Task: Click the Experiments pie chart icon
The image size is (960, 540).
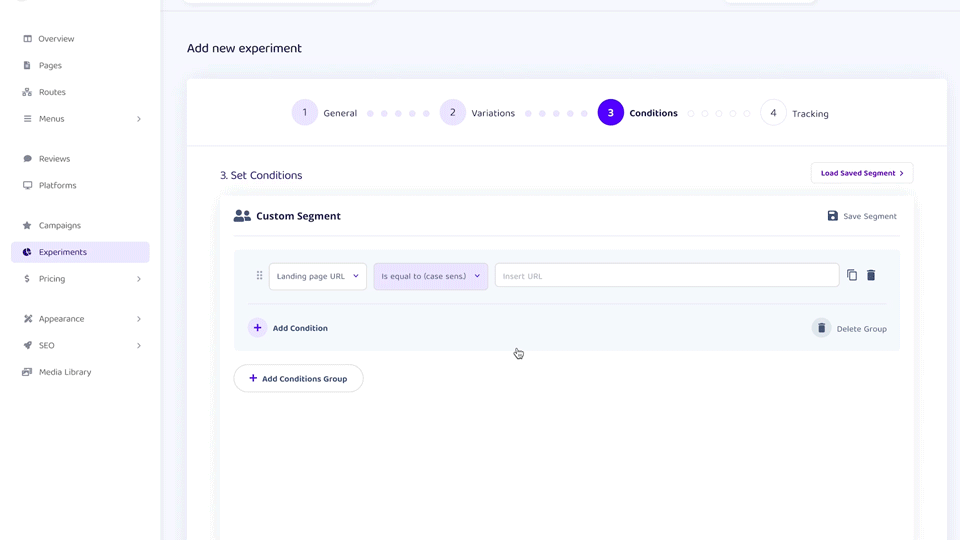Action: point(27,252)
